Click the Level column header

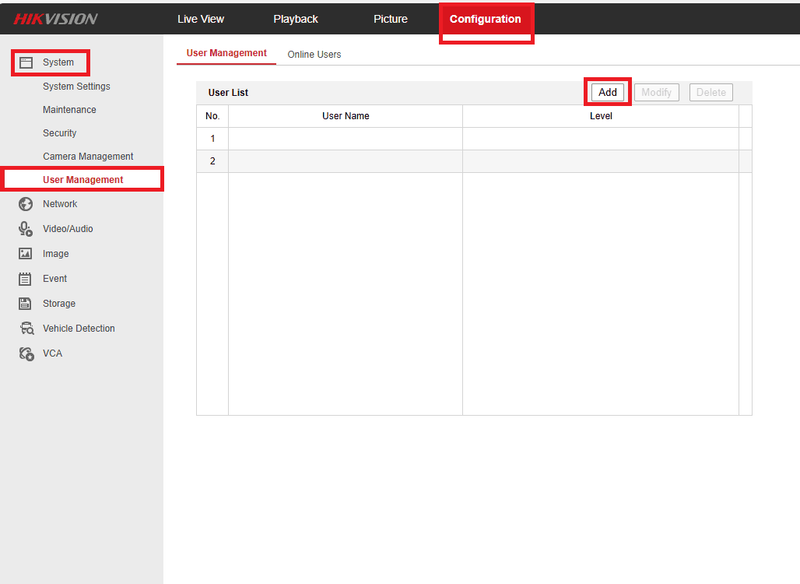click(x=601, y=116)
